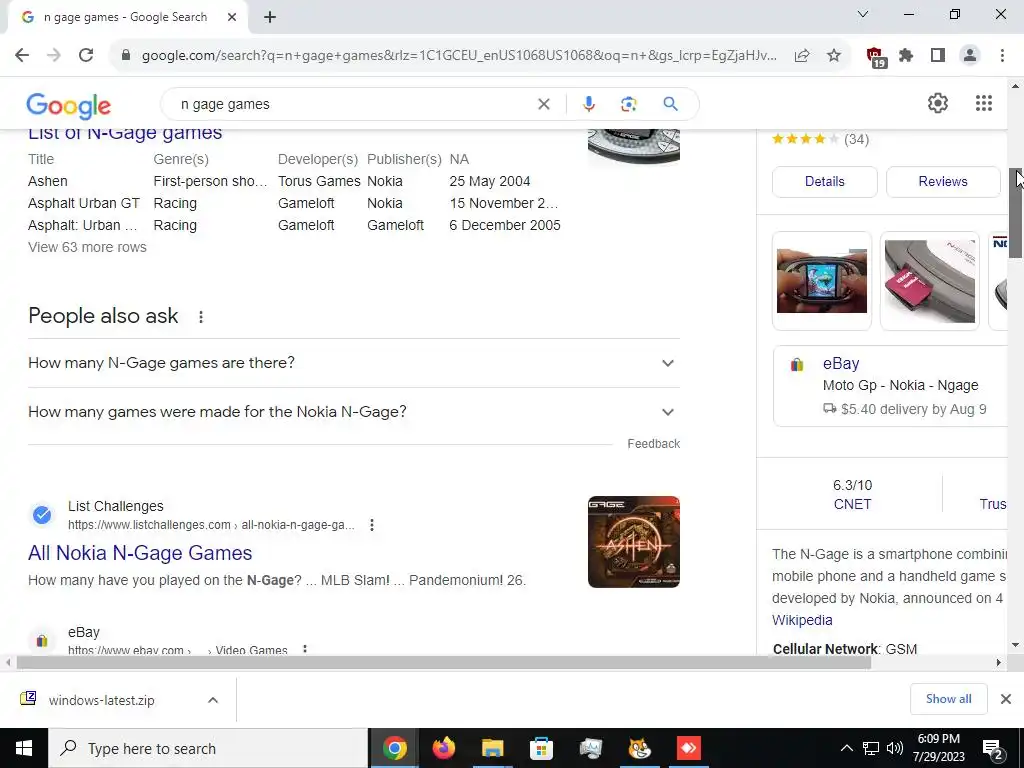The height and width of the screenshot is (768, 1024).
Task: Open the CNET 6.3/10 rating
Action: tap(852, 494)
